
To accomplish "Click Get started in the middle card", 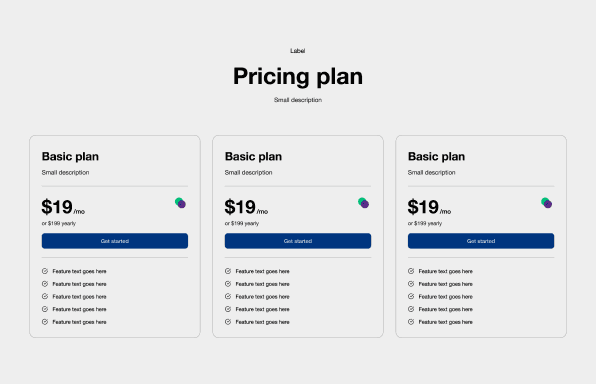I will 298,241.
